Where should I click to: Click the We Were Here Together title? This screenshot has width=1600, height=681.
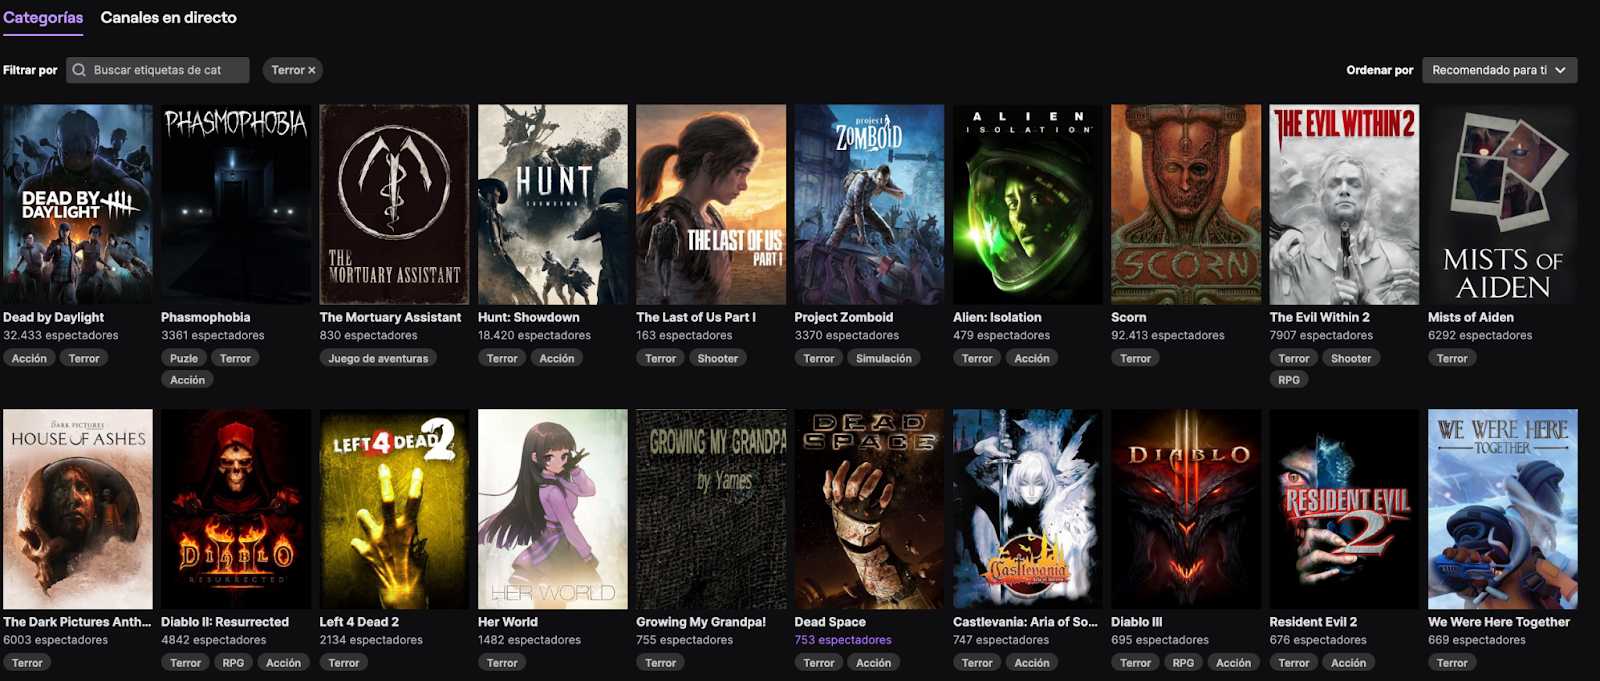[1499, 622]
